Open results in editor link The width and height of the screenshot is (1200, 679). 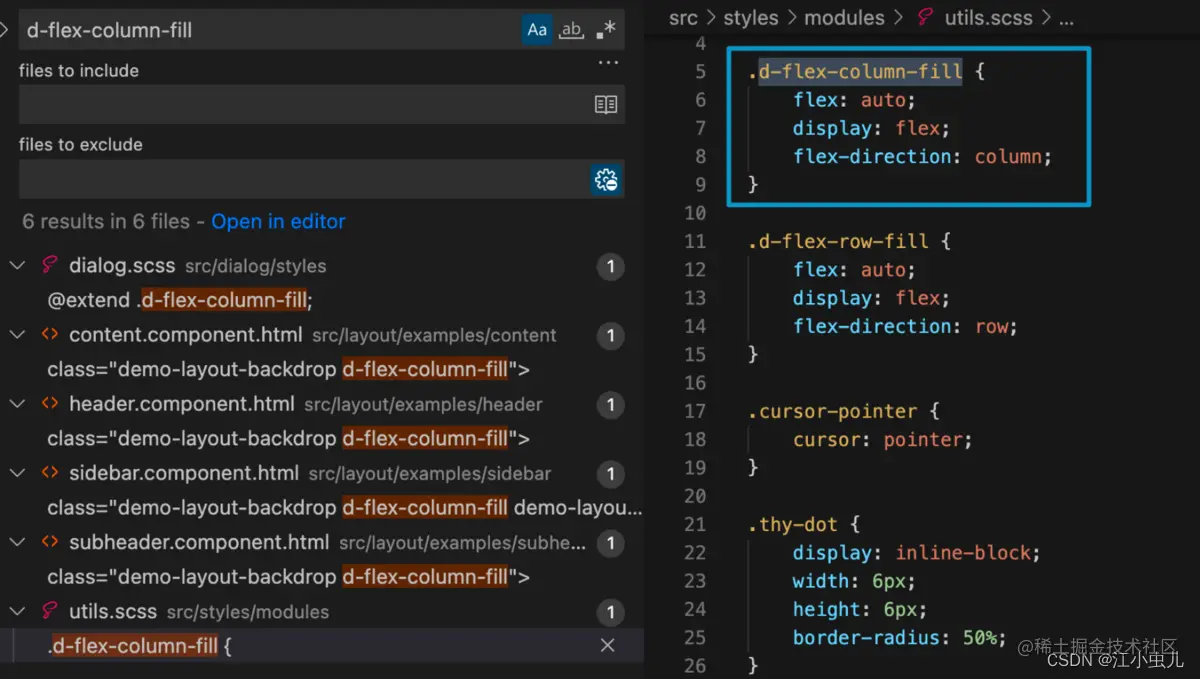pyautogui.click(x=278, y=222)
